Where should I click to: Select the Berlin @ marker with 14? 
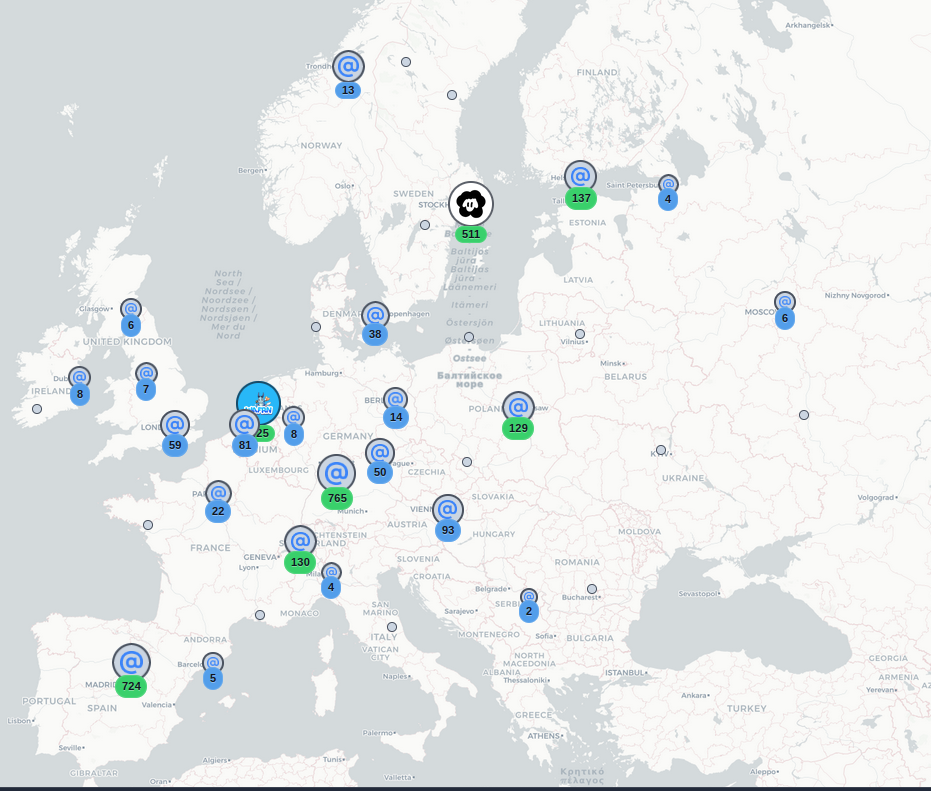pos(396,397)
